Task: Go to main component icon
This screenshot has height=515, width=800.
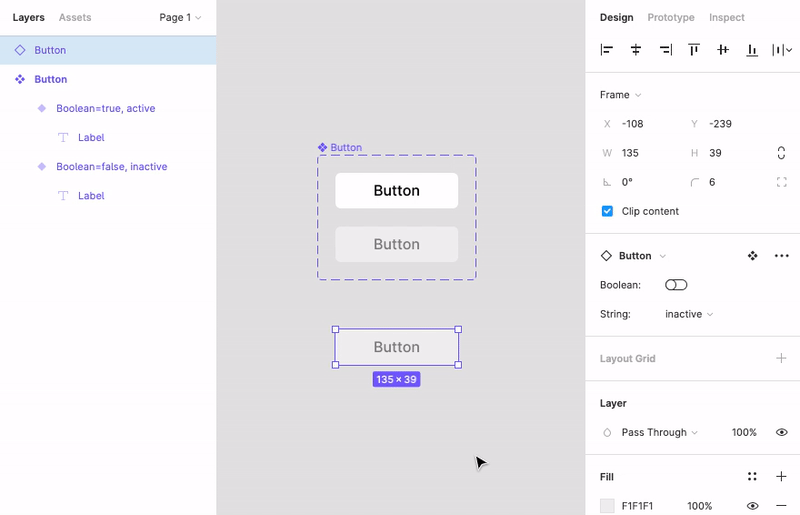Action: (752, 256)
